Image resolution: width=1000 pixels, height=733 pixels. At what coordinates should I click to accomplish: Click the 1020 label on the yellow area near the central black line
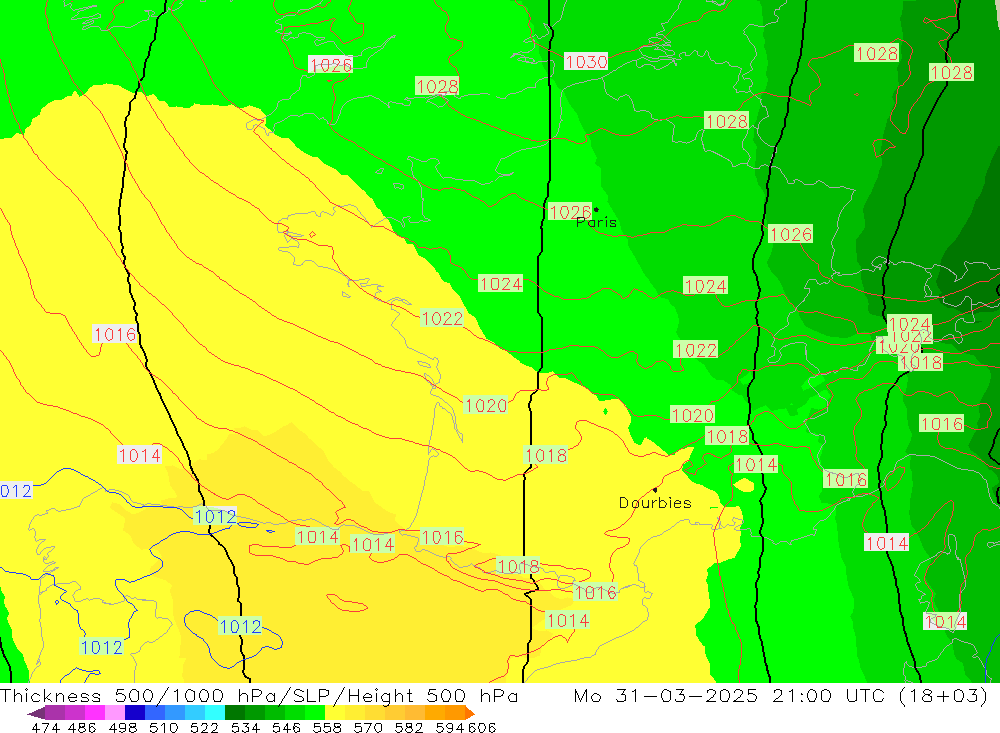486,405
